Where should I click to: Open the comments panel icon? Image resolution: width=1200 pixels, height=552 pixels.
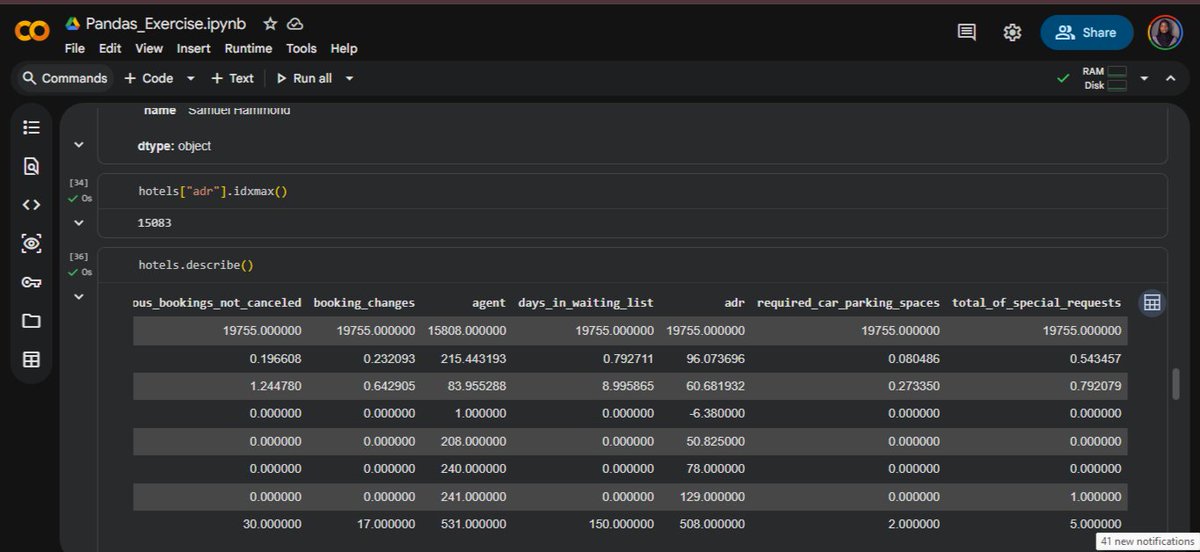967,32
